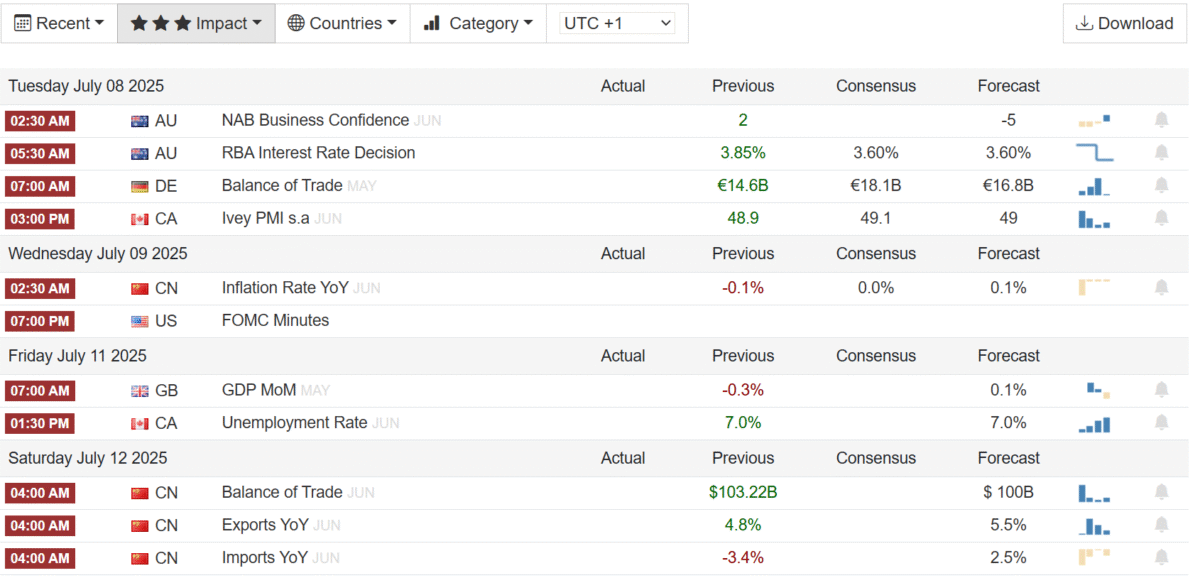Expand the three-star Impact filter dropdown
This screenshot has width=1200, height=578.
196,23
